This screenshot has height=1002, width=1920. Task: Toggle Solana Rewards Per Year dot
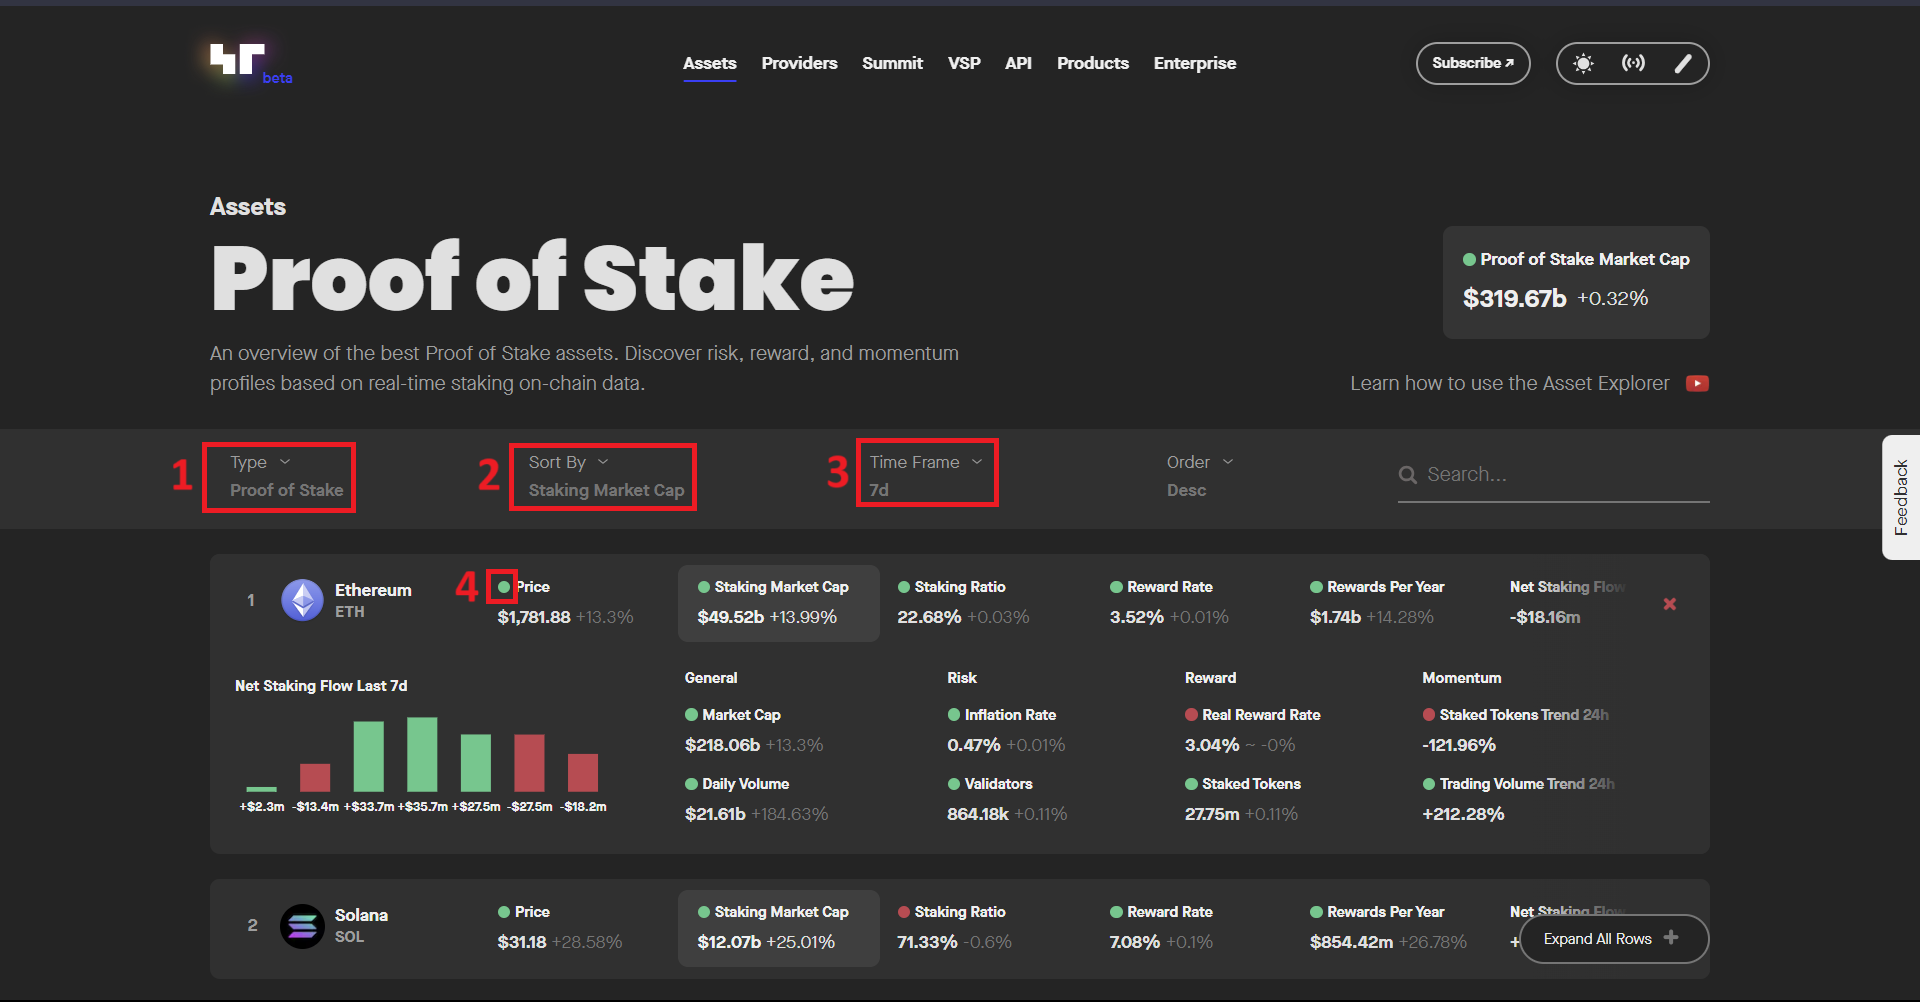pos(1316,912)
